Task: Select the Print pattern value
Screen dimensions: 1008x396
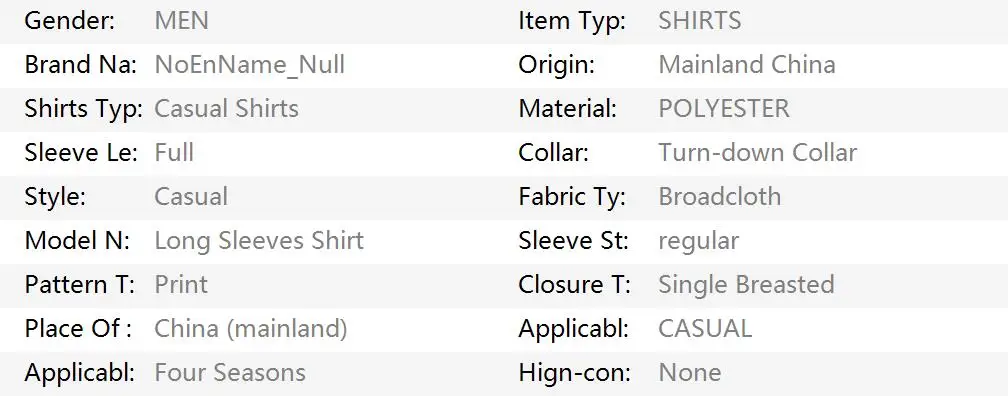Action: 181,285
